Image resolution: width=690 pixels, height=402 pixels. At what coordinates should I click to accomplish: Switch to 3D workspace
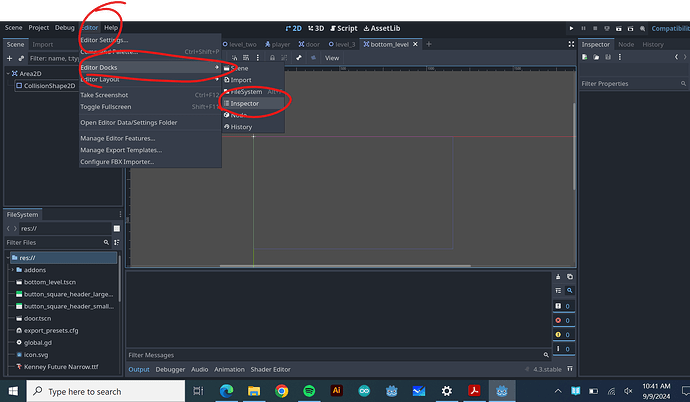pyautogui.click(x=316, y=28)
